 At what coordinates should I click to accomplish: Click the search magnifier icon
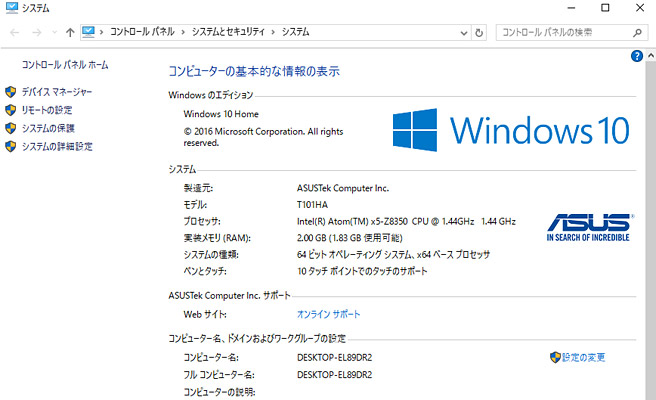click(x=637, y=32)
